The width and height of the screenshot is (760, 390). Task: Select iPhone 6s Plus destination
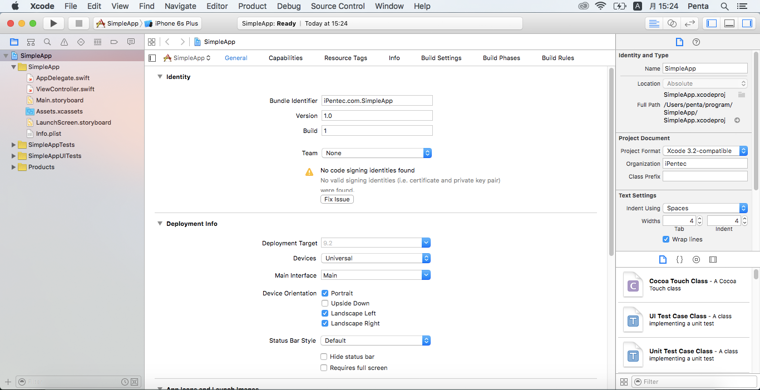pos(172,23)
